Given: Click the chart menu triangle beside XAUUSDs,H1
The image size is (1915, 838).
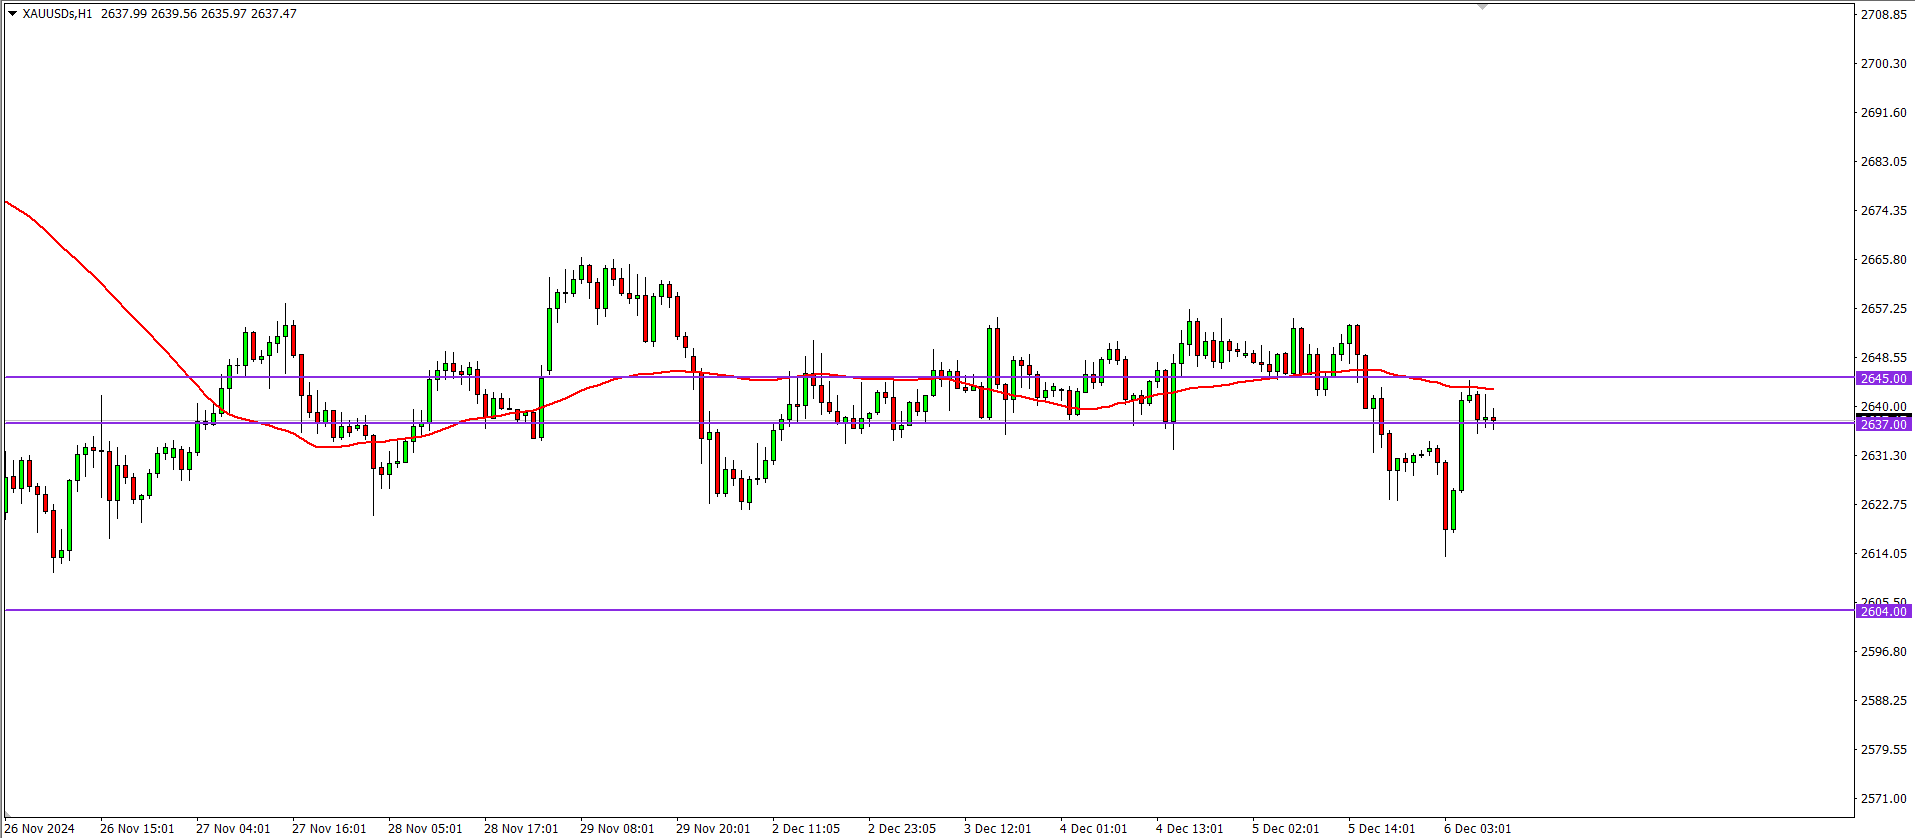Looking at the screenshot, I should click(12, 14).
